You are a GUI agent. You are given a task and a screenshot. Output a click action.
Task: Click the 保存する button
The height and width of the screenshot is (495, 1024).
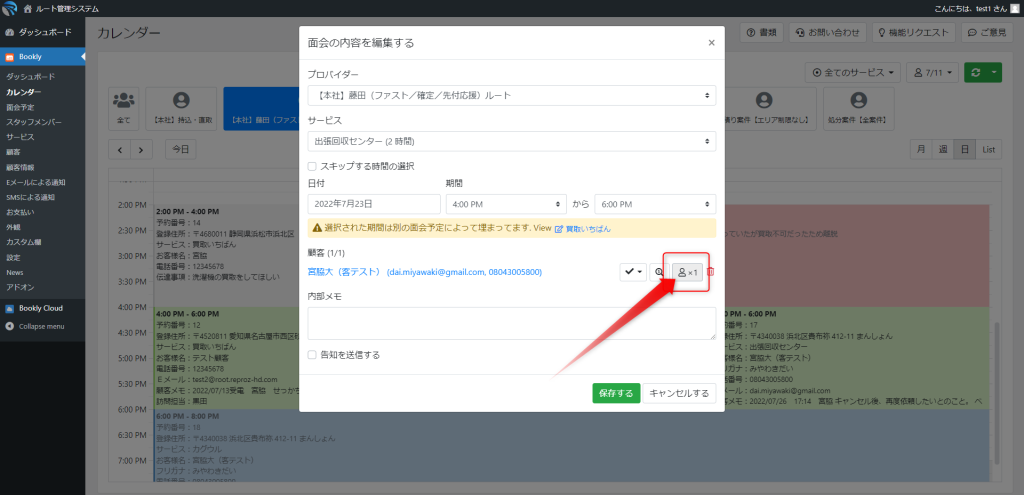pos(615,393)
